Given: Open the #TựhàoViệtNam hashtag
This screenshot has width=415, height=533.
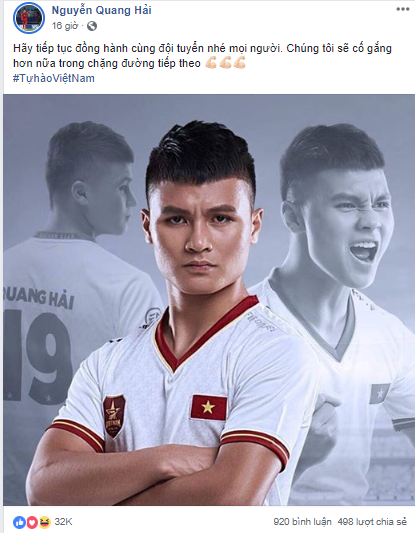Looking at the screenshot, I should (54, 79).
